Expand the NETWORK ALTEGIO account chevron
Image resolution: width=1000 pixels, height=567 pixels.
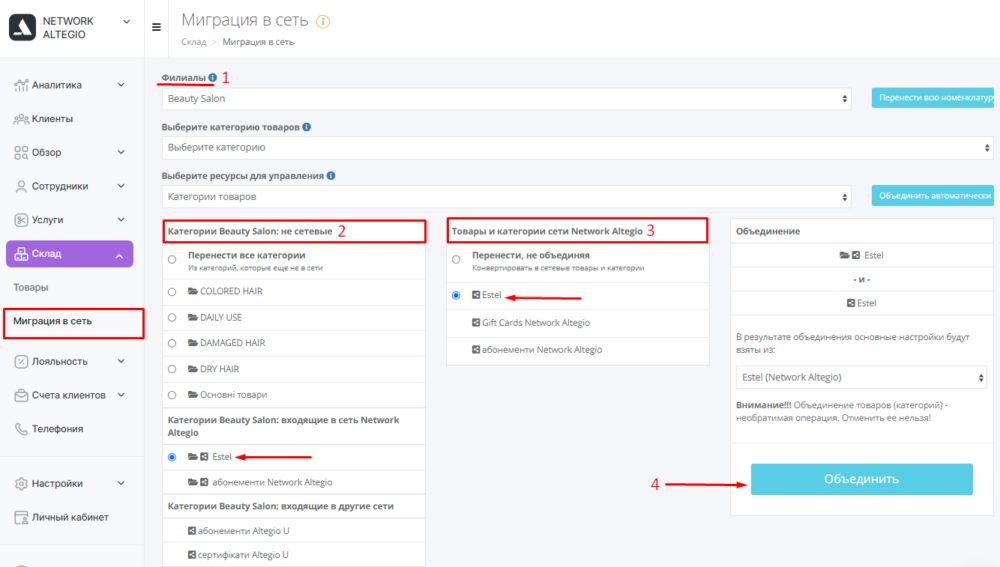[x=126, y=22]
